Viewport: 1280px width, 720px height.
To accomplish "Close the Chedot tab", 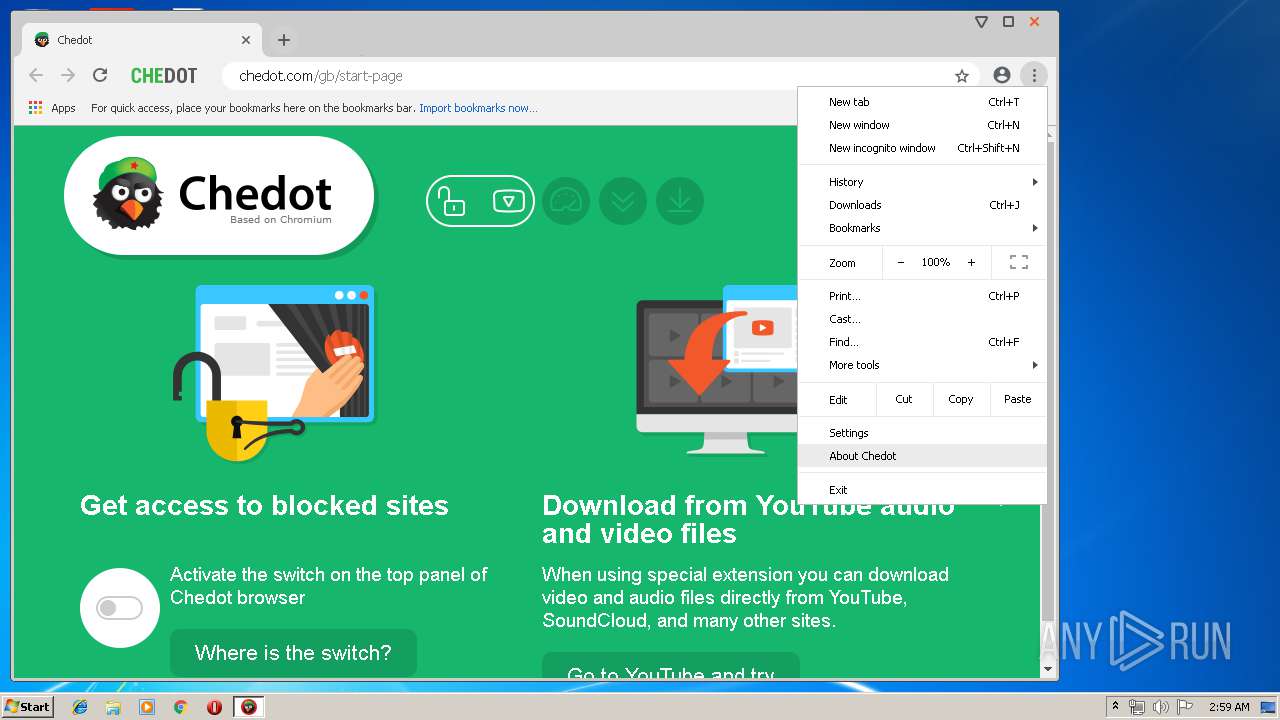I will point(246,40).
